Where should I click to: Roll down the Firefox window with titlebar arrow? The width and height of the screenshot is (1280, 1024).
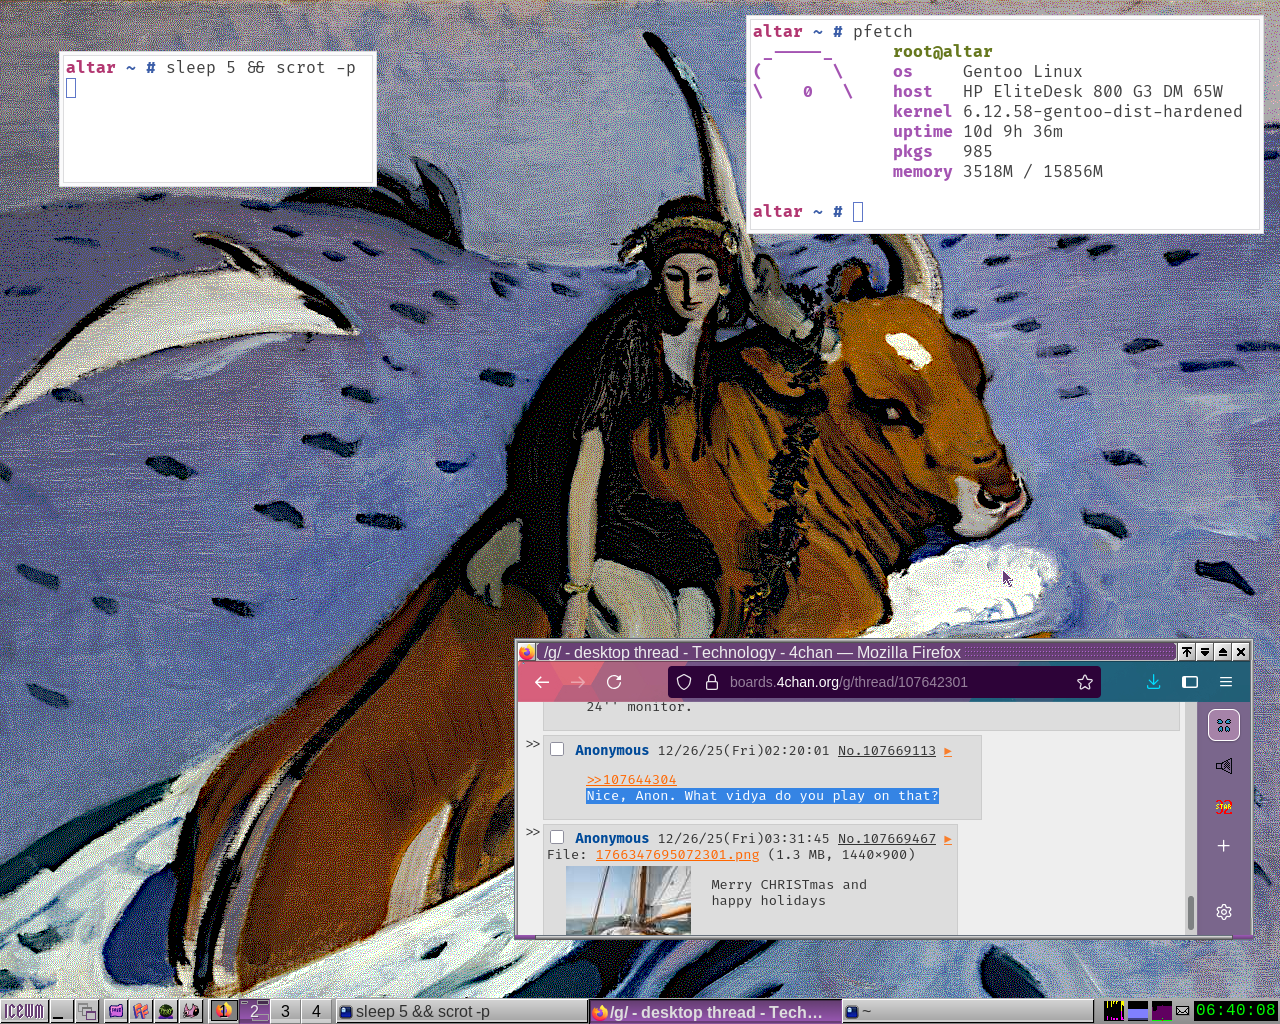(1205, 652)
